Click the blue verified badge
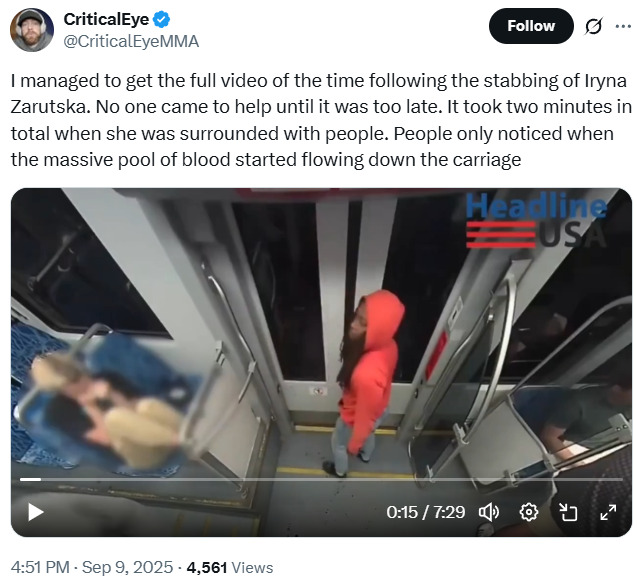The height and width of the screenshot is (582, 637). coord(161,19)
